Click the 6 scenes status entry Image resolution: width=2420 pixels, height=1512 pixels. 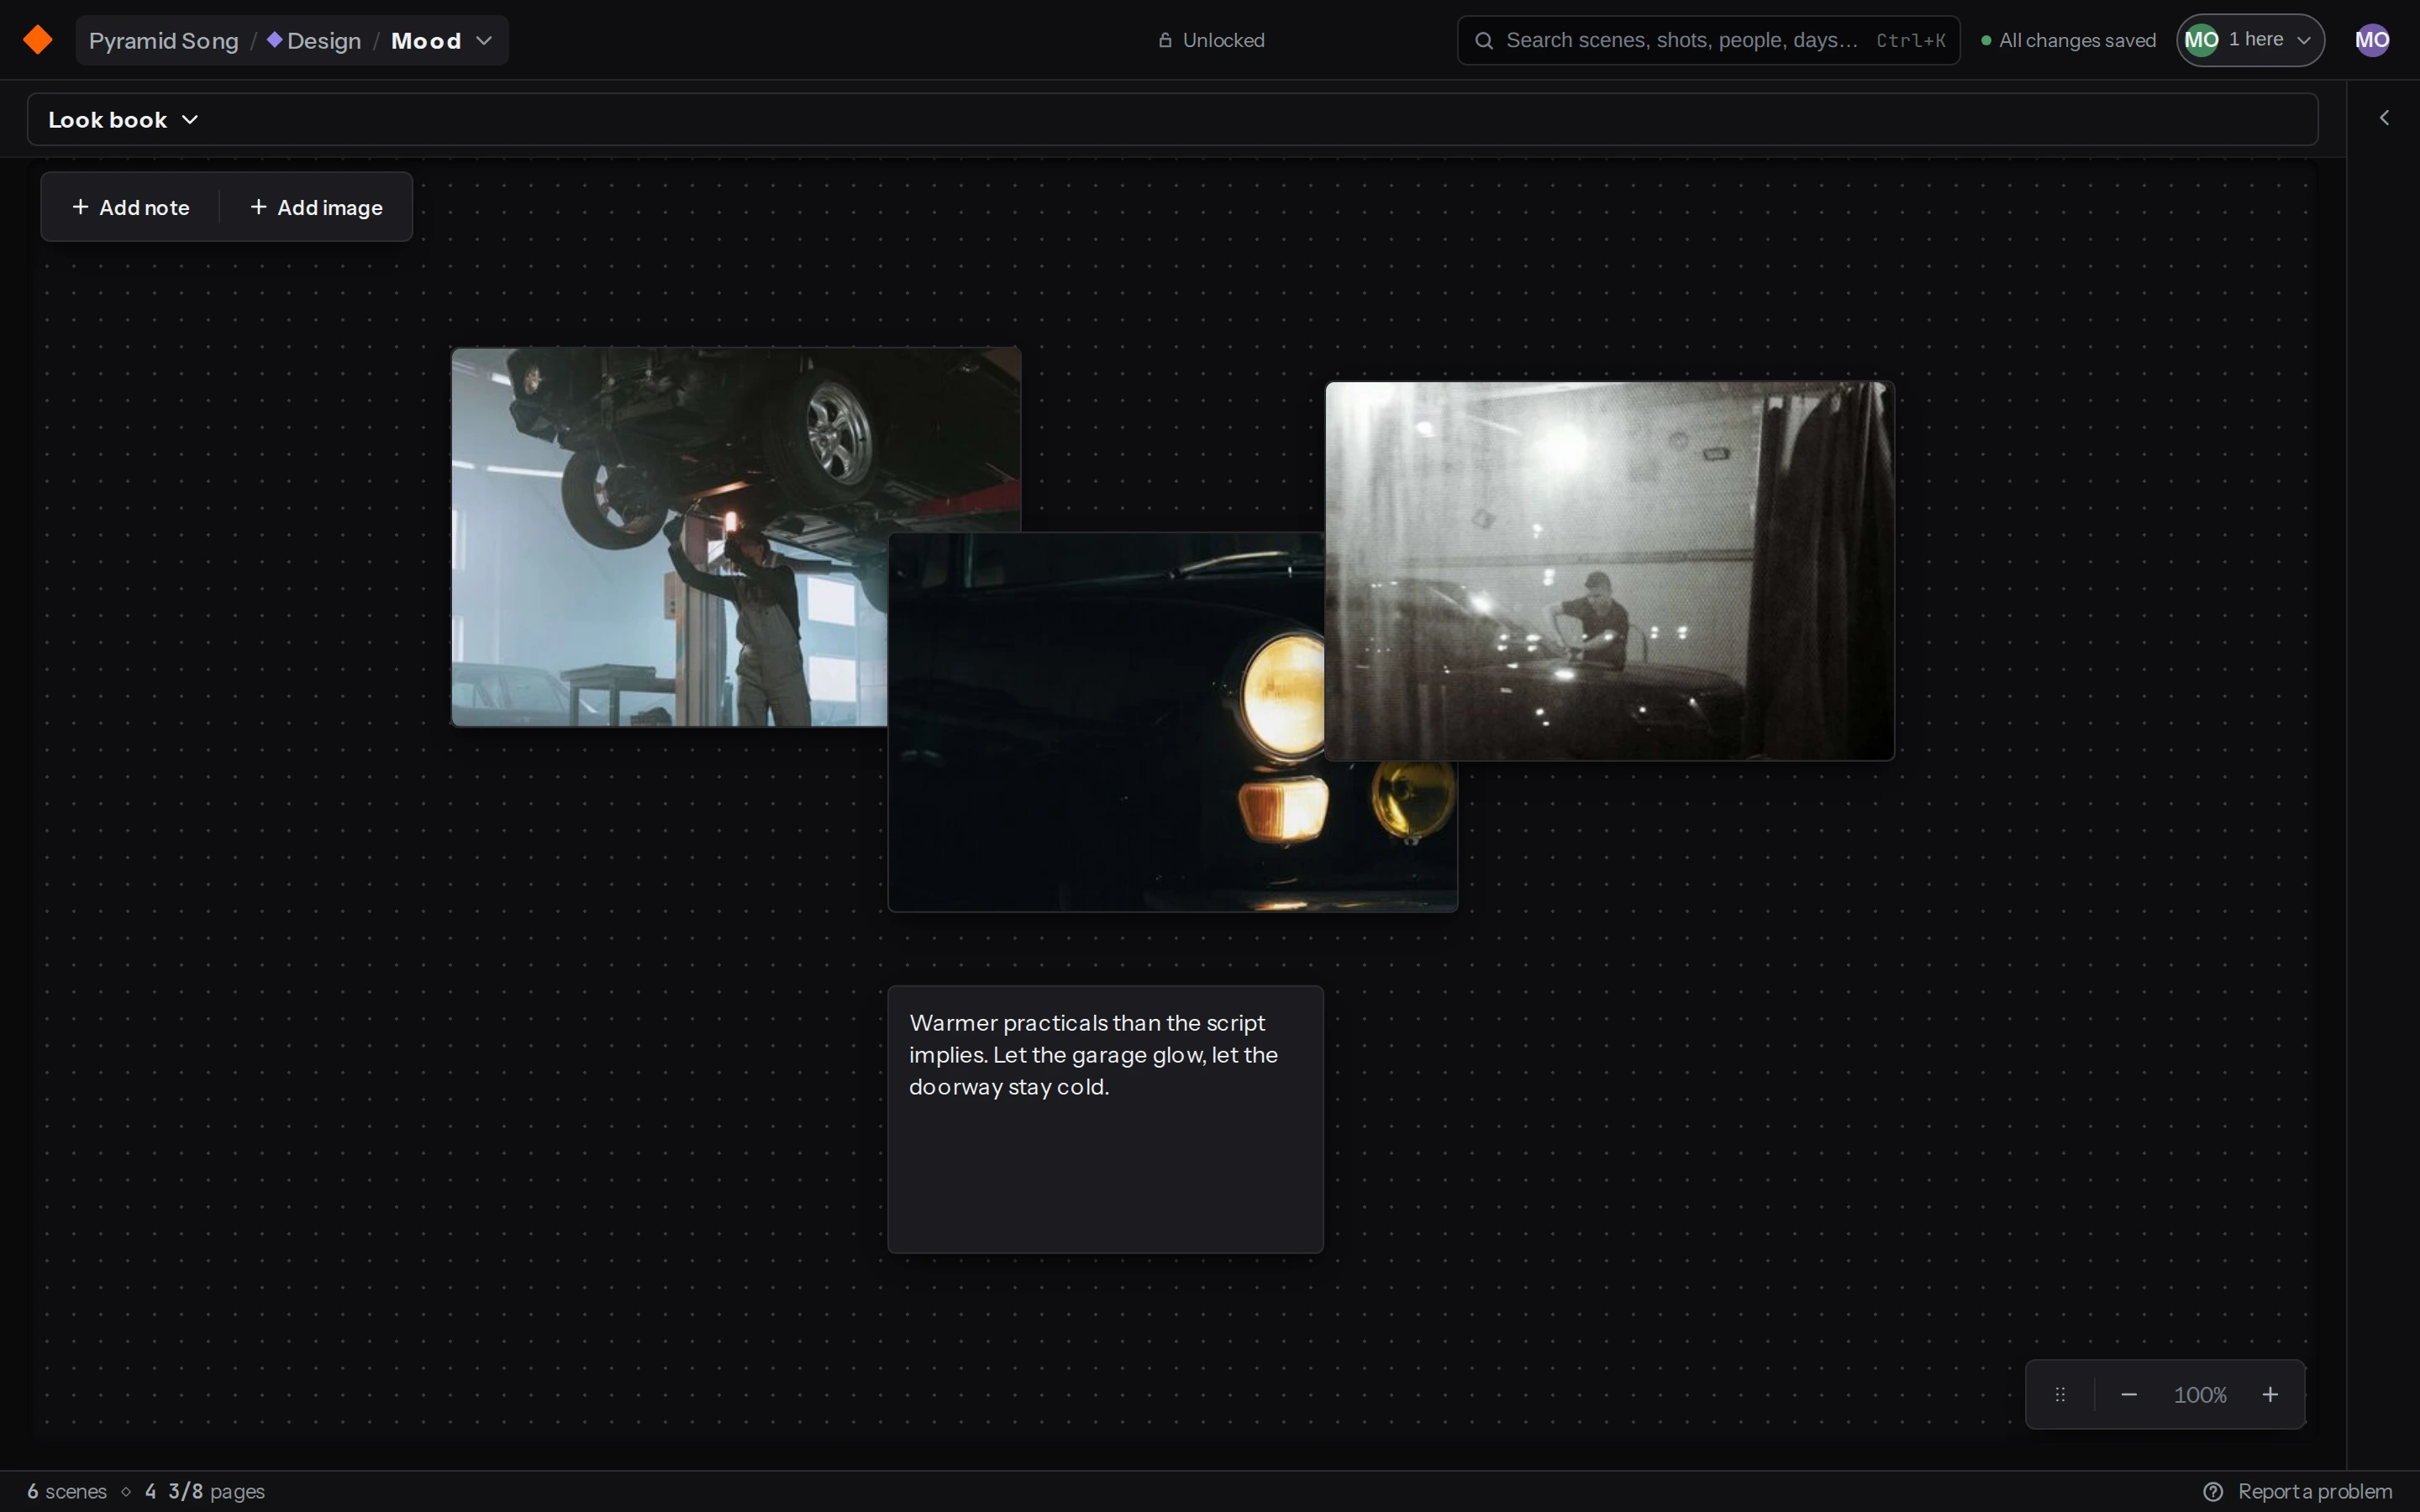(x=67, y=1491)
